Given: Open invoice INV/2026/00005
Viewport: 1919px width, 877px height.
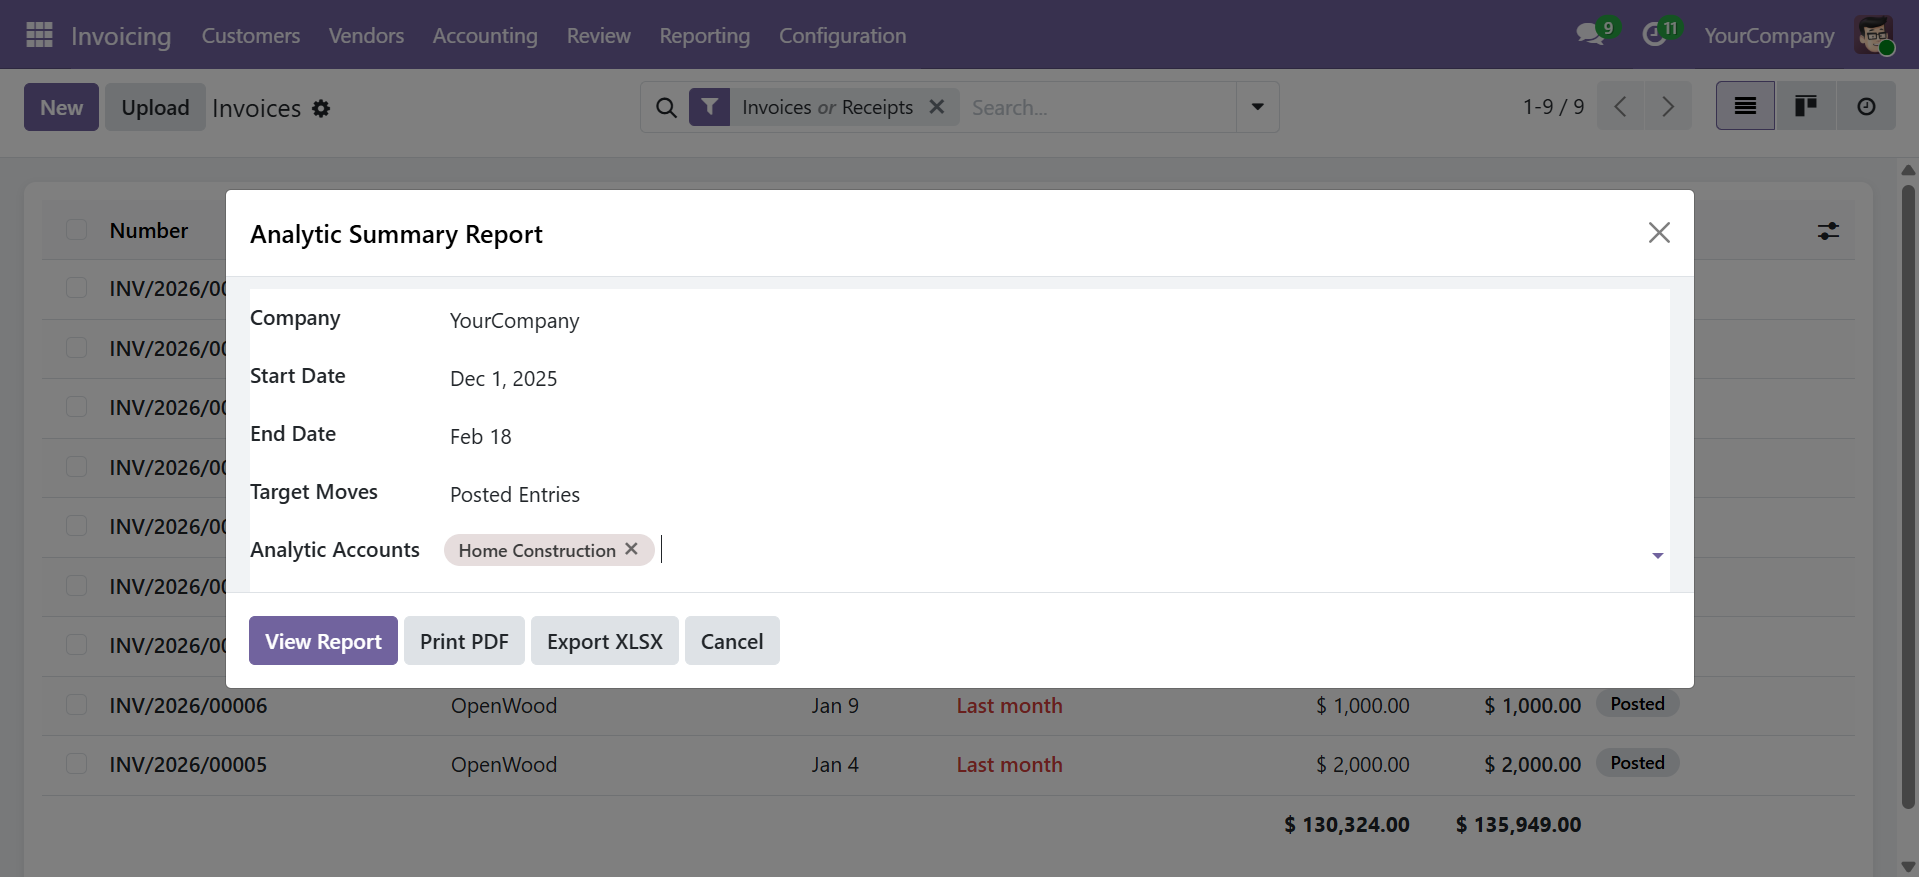Looking at the screenshot, I should pyautogui.click(x=188, y=764).
